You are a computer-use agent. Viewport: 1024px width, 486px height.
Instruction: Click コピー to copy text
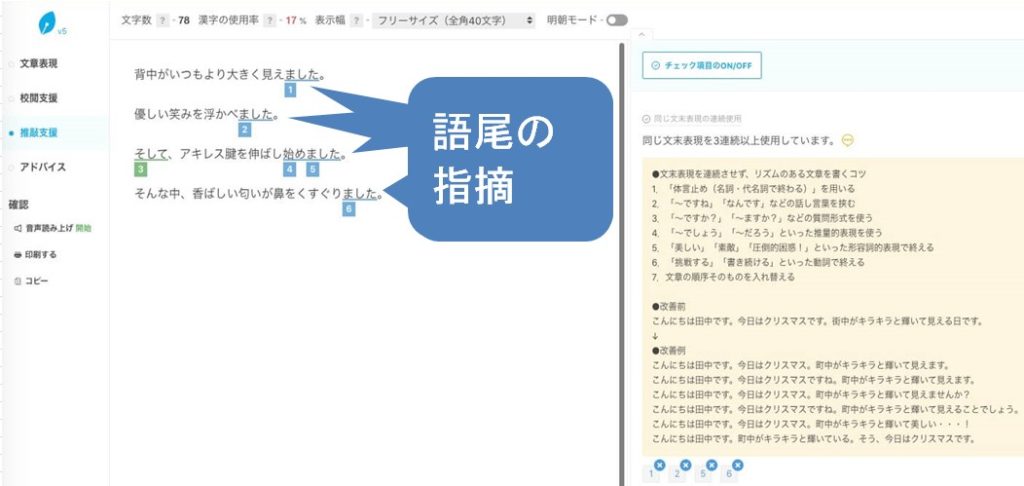click(x=36, y=281)
